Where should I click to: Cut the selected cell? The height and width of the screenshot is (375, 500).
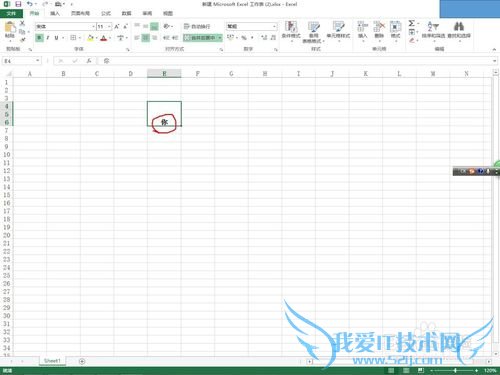pyautogui.click(x=22, y=23)
